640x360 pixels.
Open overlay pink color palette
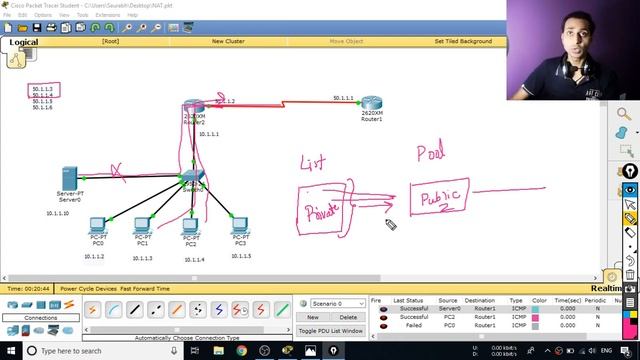(631, 328)
